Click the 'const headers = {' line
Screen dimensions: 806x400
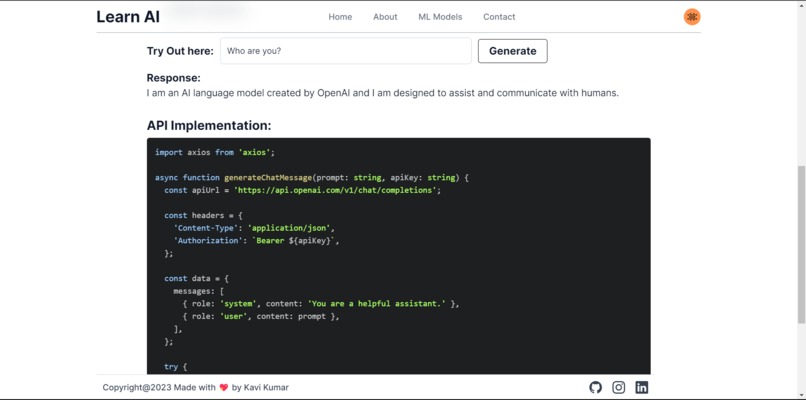pos(203,215)
